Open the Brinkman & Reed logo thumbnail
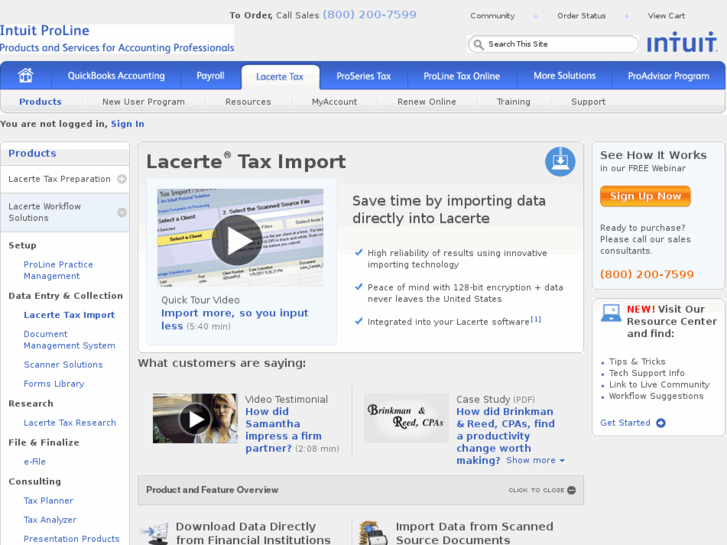 tap(406, 418)
